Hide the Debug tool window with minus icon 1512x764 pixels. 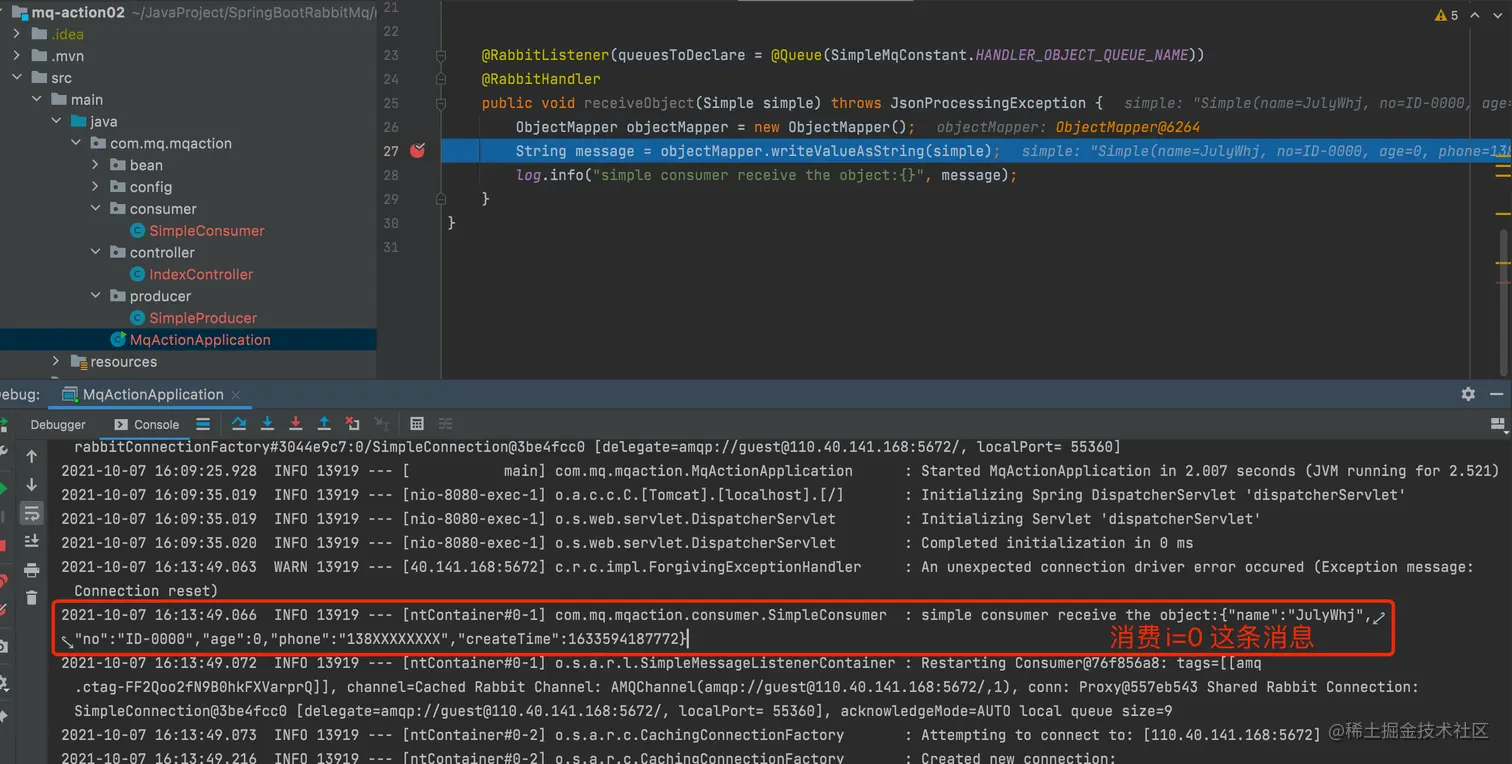(1498, 394)
